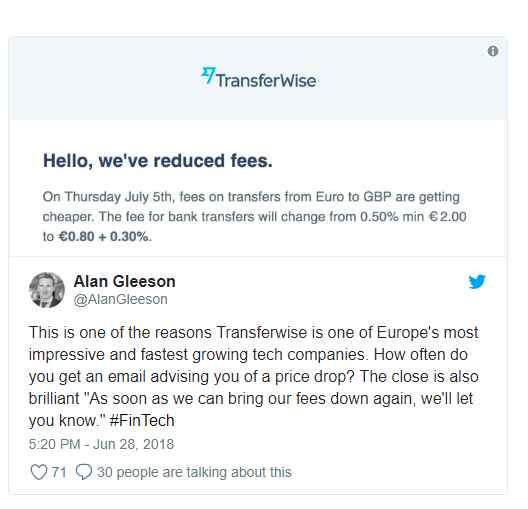Click the tweet body text about Transferwise
This screenshot has width=528, height=509.
[254, 376]
